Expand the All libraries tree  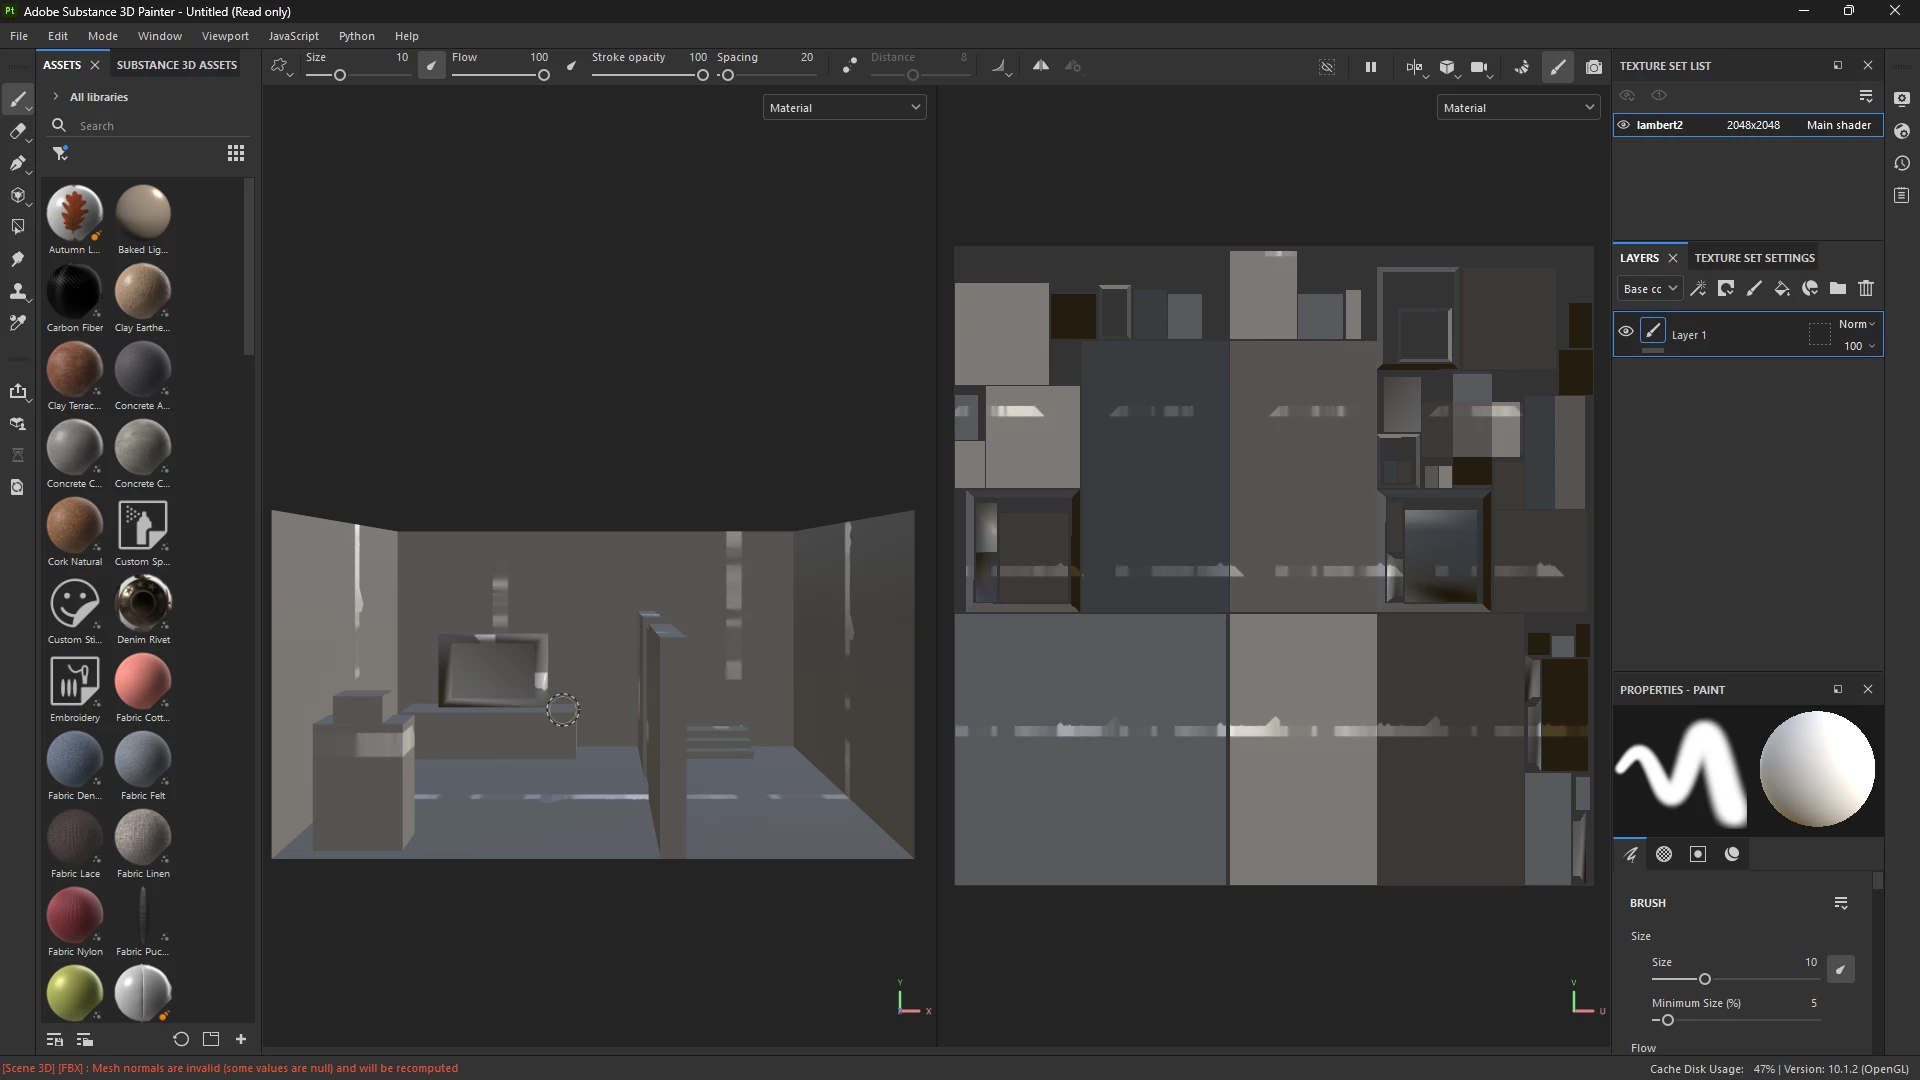click(x=56, y=97)
